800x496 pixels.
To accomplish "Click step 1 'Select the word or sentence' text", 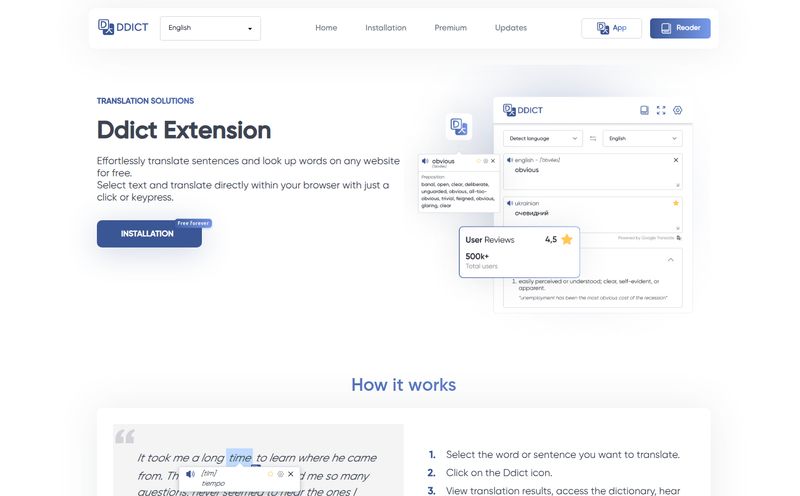I will pyautogui.click(x=563, y=455).
